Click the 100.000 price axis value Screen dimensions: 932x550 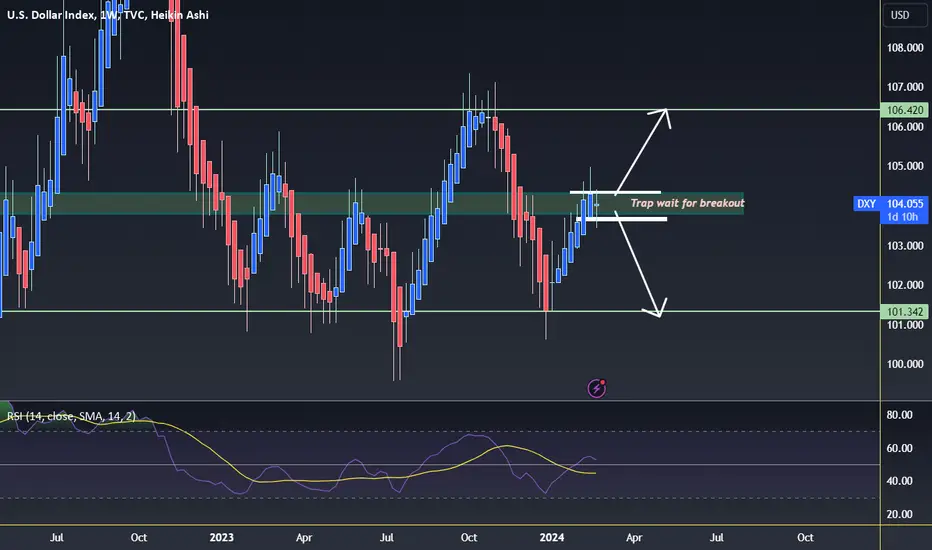tap(905, 364)
